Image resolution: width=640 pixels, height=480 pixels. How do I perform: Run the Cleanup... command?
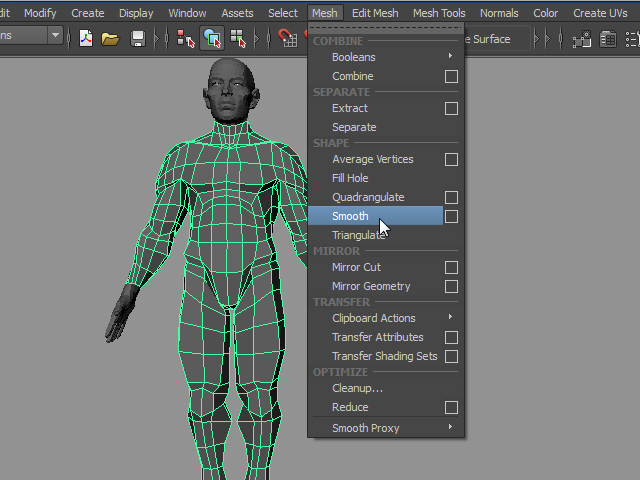[x=357, y=388]
